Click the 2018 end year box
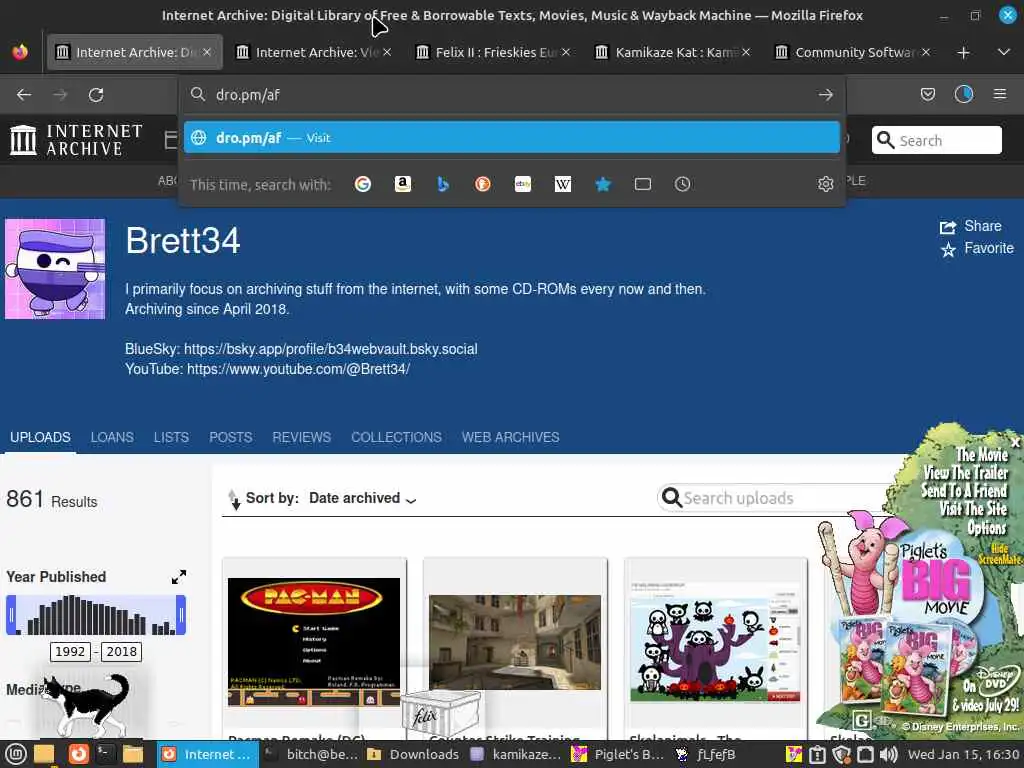 click(121, 652)
